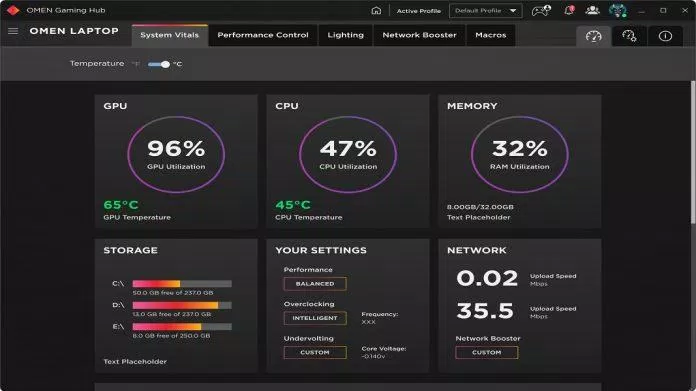
Task: Open the Lighting tab
Action: pos(345,35)
